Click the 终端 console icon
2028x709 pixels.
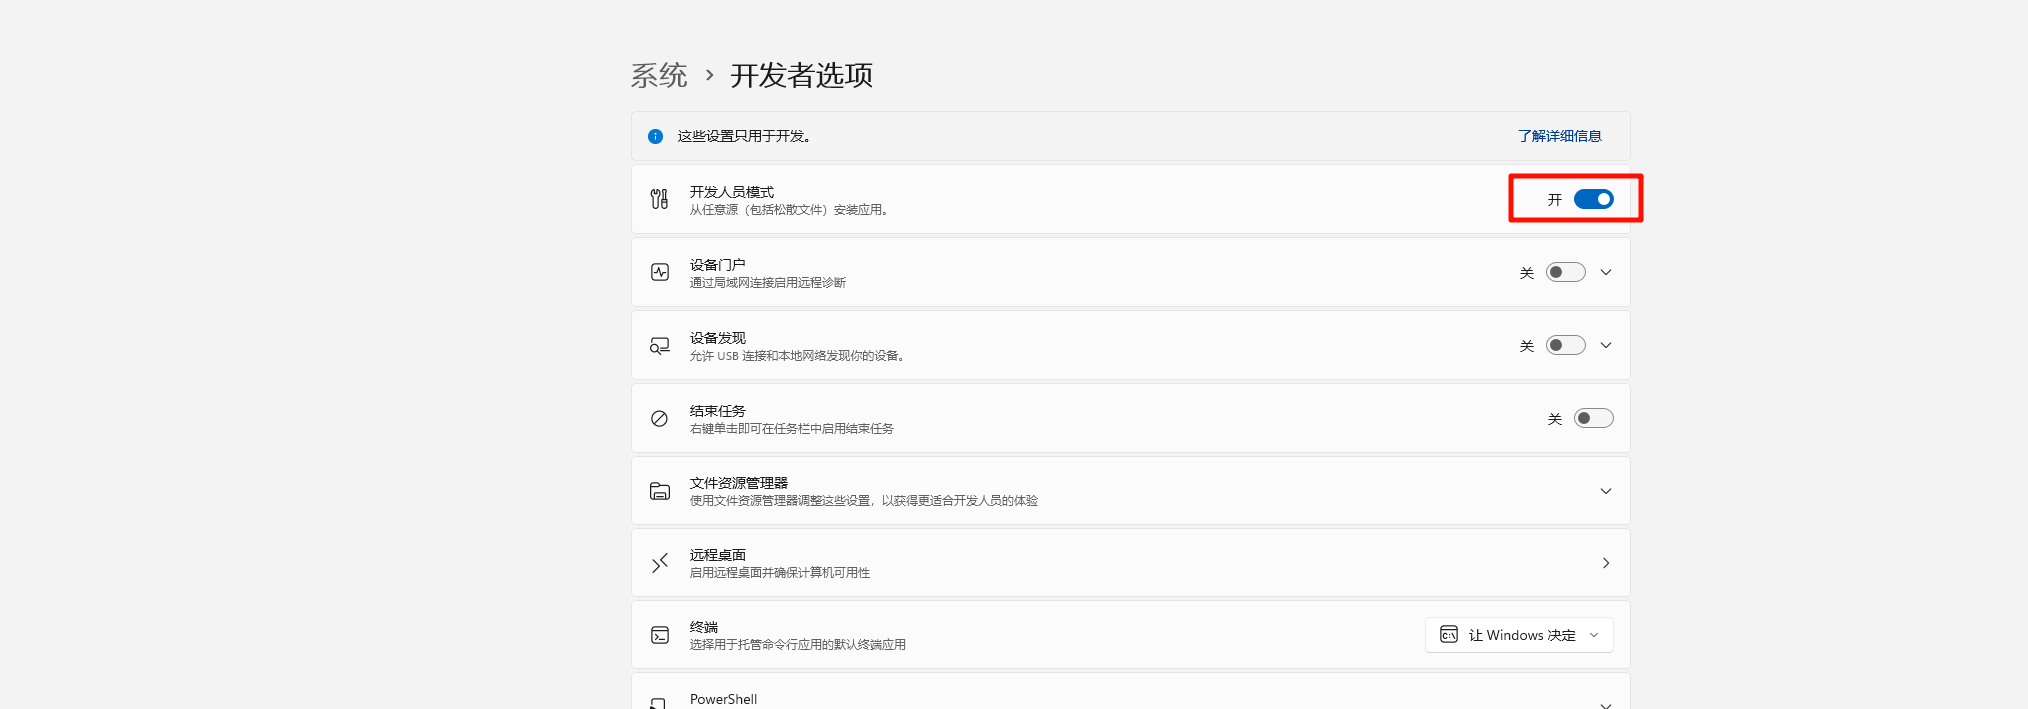coord(660,635)
